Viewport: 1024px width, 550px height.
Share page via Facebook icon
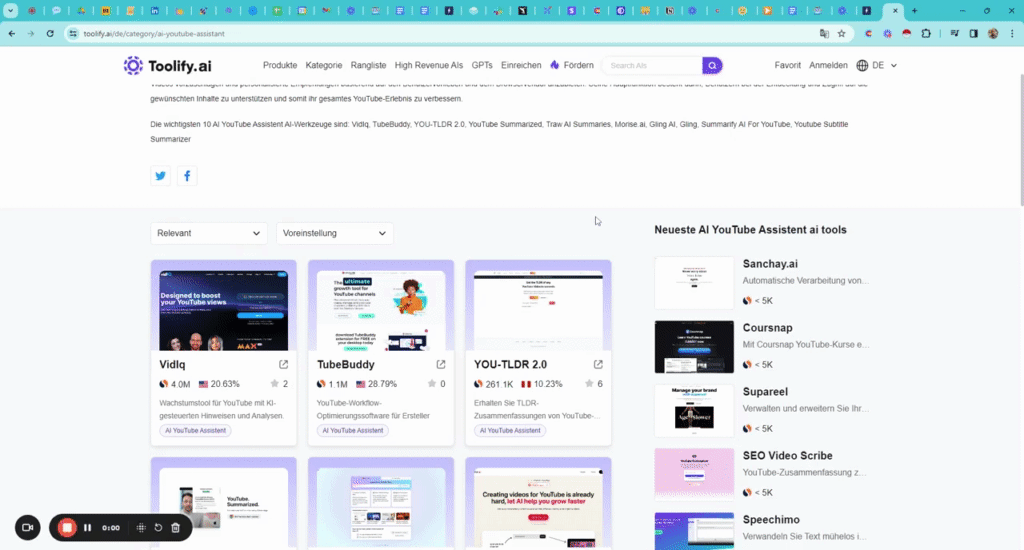click(187, 176)
